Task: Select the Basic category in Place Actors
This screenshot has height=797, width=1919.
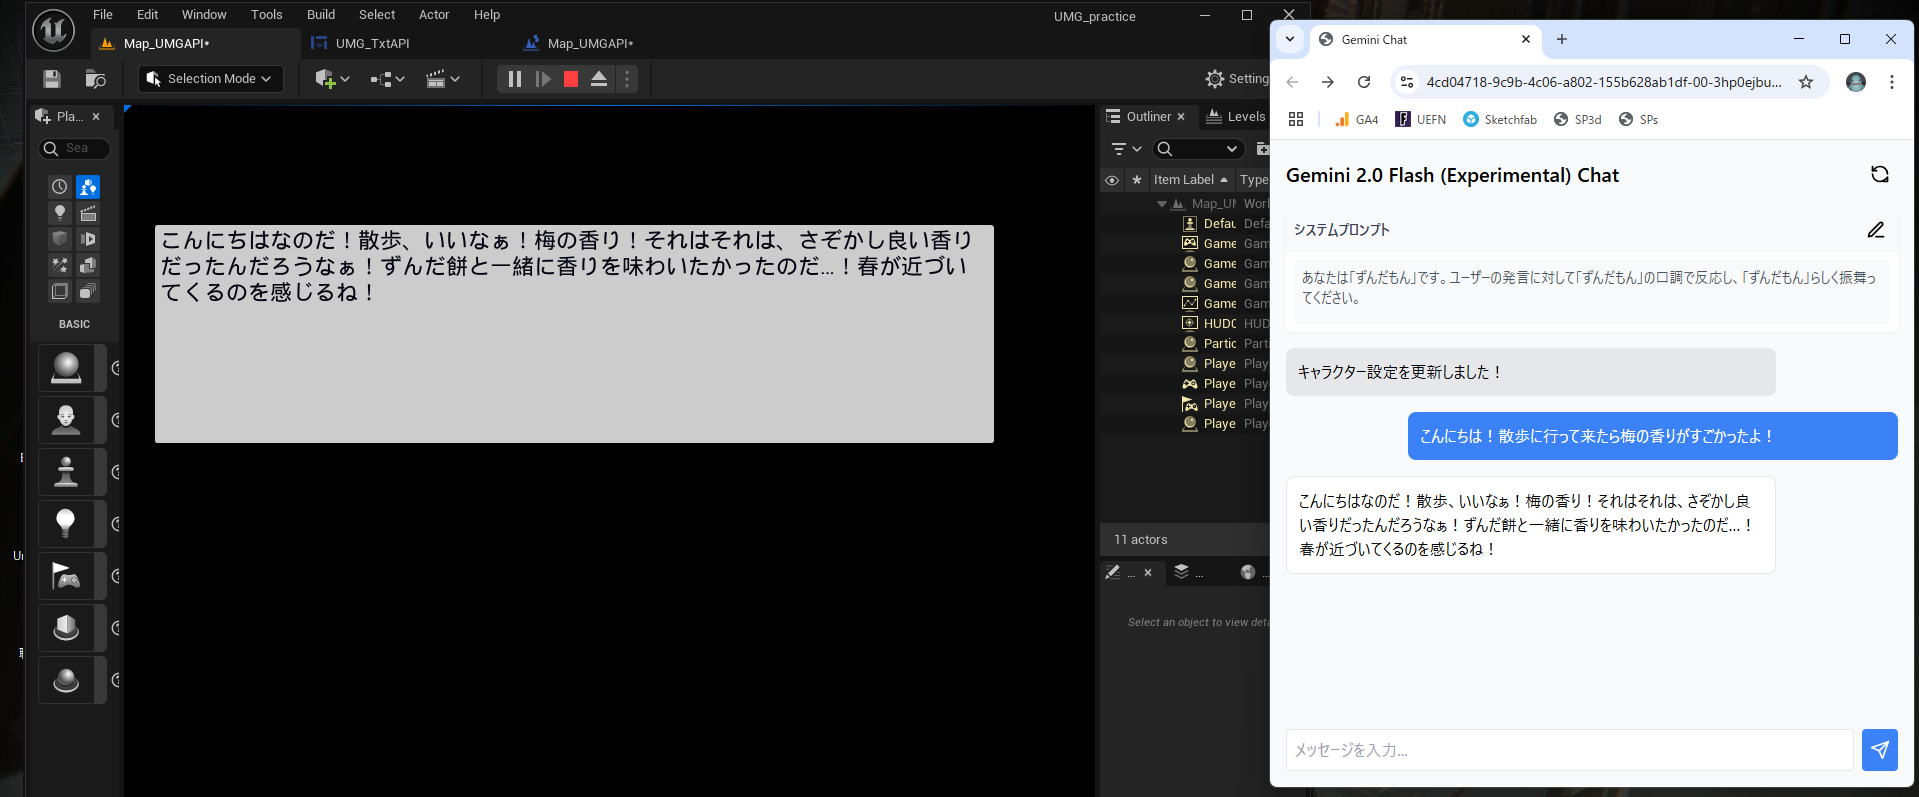Action: tap(88, 187)
